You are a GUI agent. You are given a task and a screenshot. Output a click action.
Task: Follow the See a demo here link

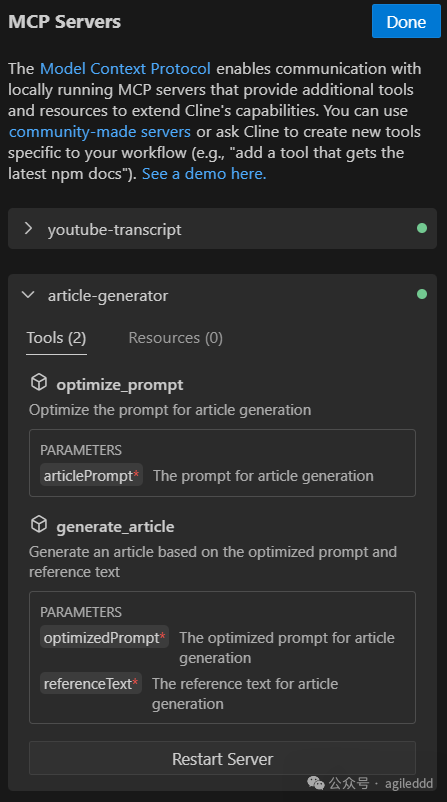[x=204, y=174]
